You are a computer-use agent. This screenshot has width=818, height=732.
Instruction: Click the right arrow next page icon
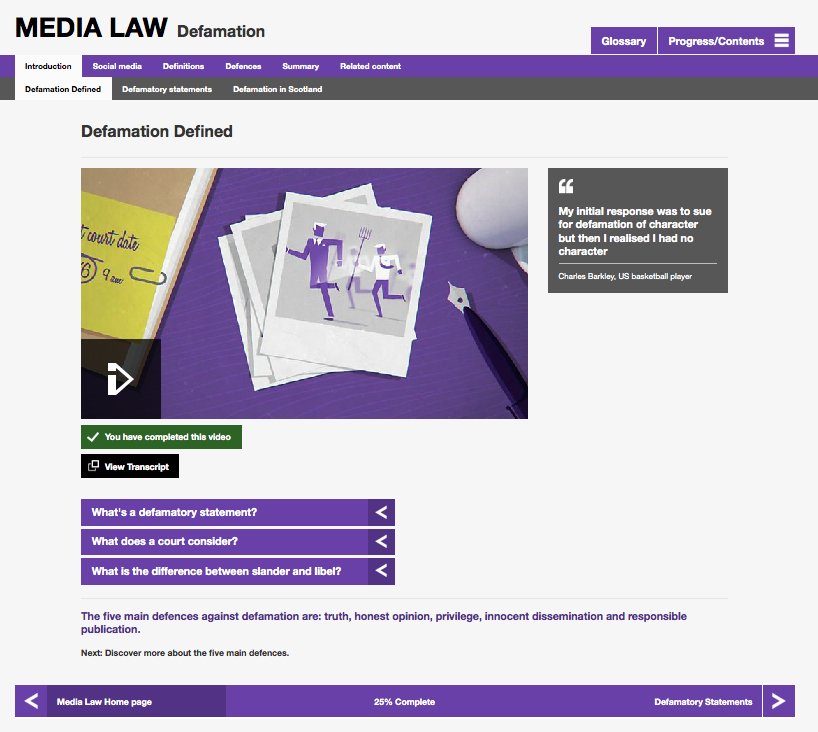click(x=779, y=701)
